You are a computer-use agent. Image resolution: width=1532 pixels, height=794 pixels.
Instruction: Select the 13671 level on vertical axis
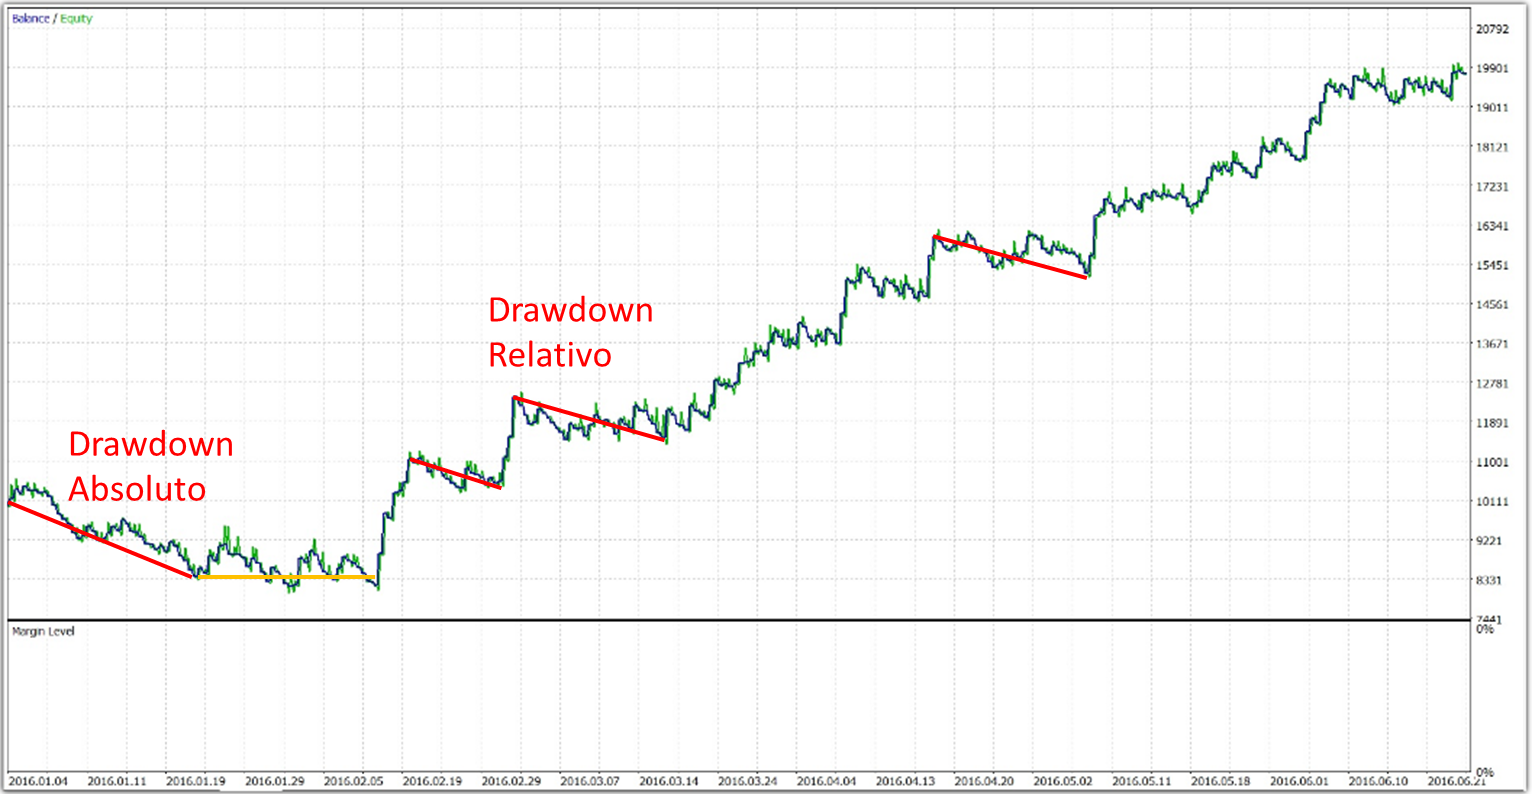click(1492, 344)
